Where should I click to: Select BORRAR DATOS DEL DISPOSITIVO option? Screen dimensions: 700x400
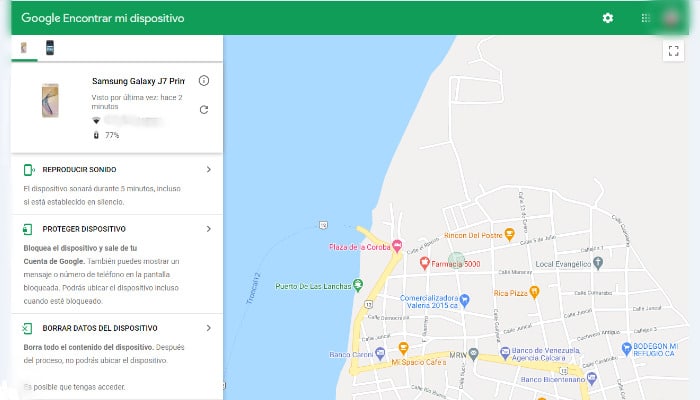pyautogui.click(x=100, y=328)
